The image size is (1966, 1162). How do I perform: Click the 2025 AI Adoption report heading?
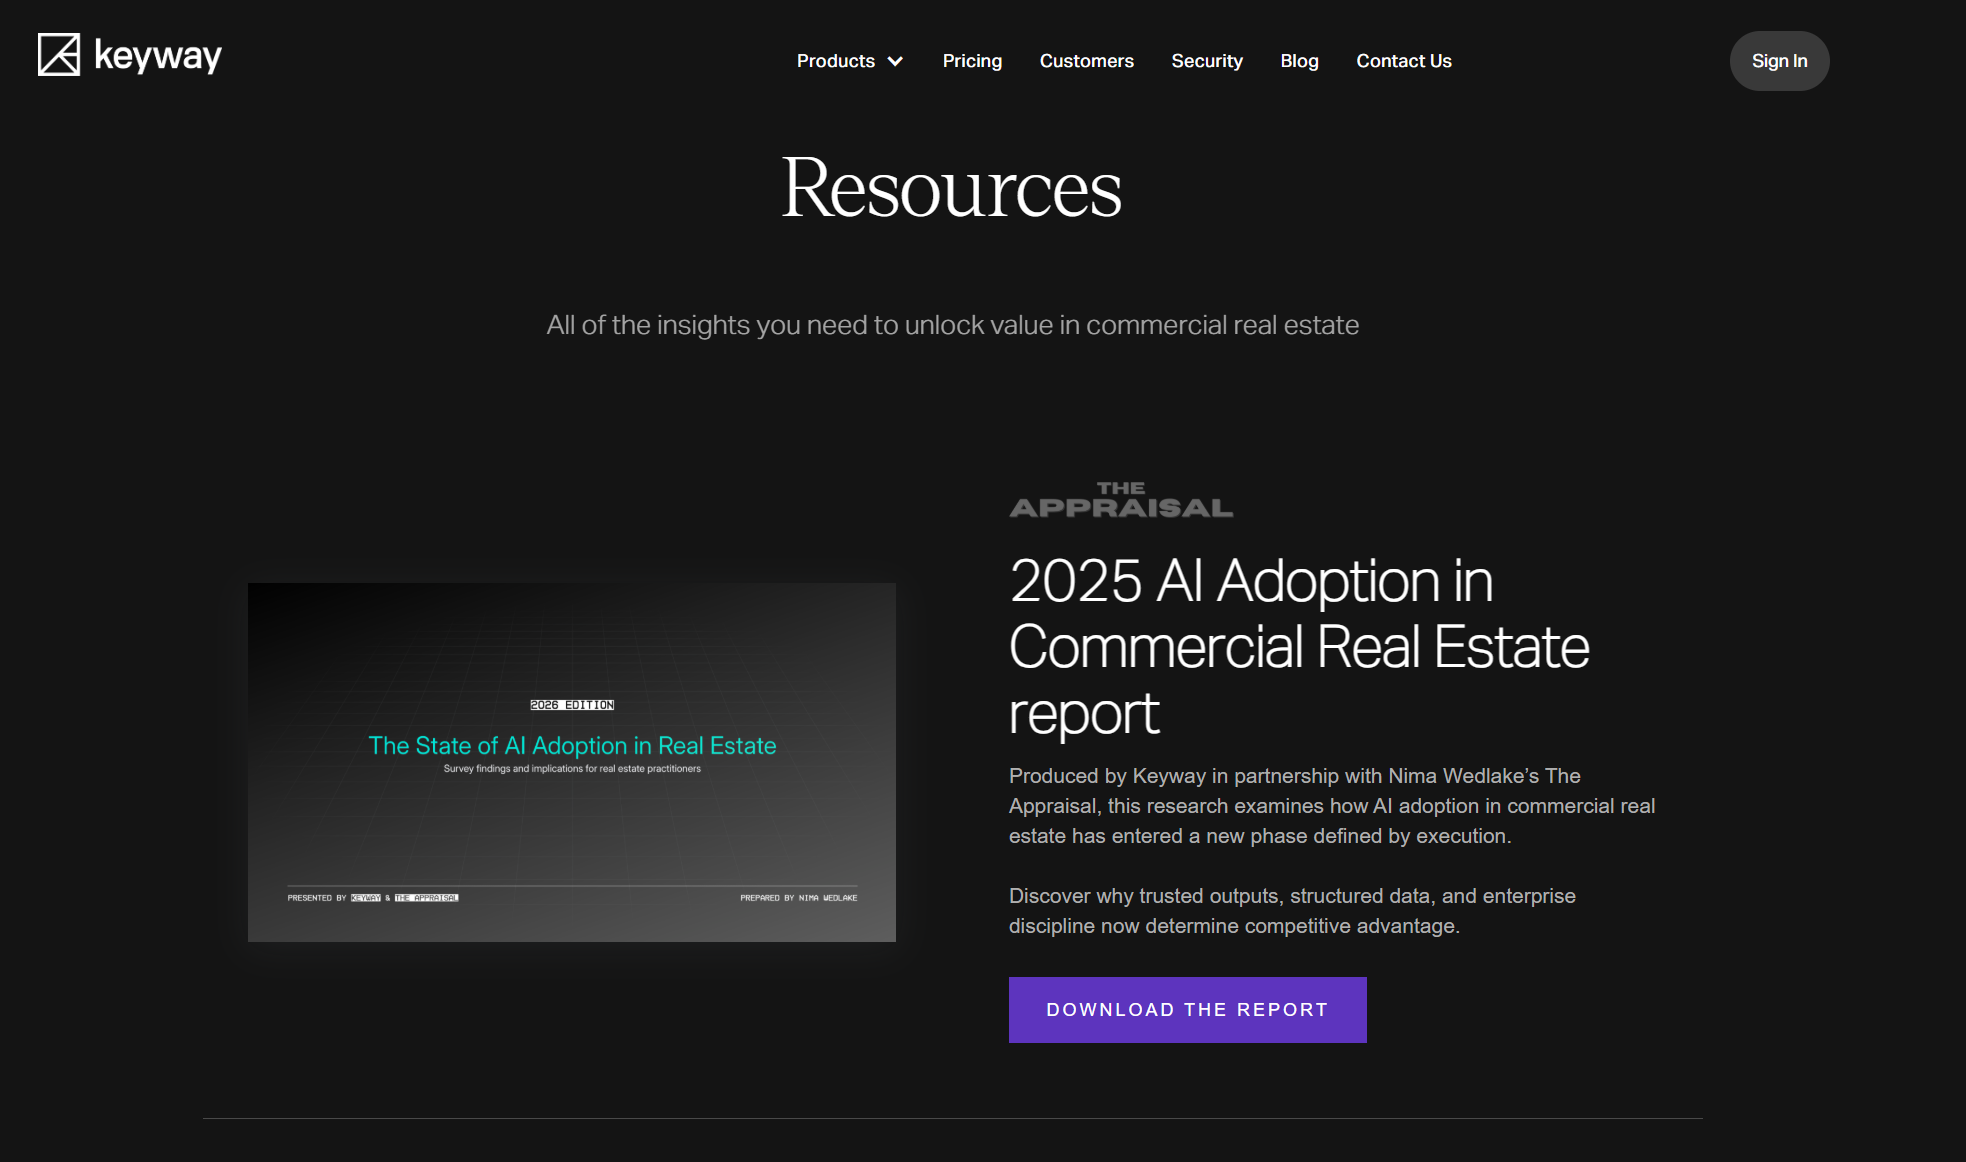tap(1298, 646)
